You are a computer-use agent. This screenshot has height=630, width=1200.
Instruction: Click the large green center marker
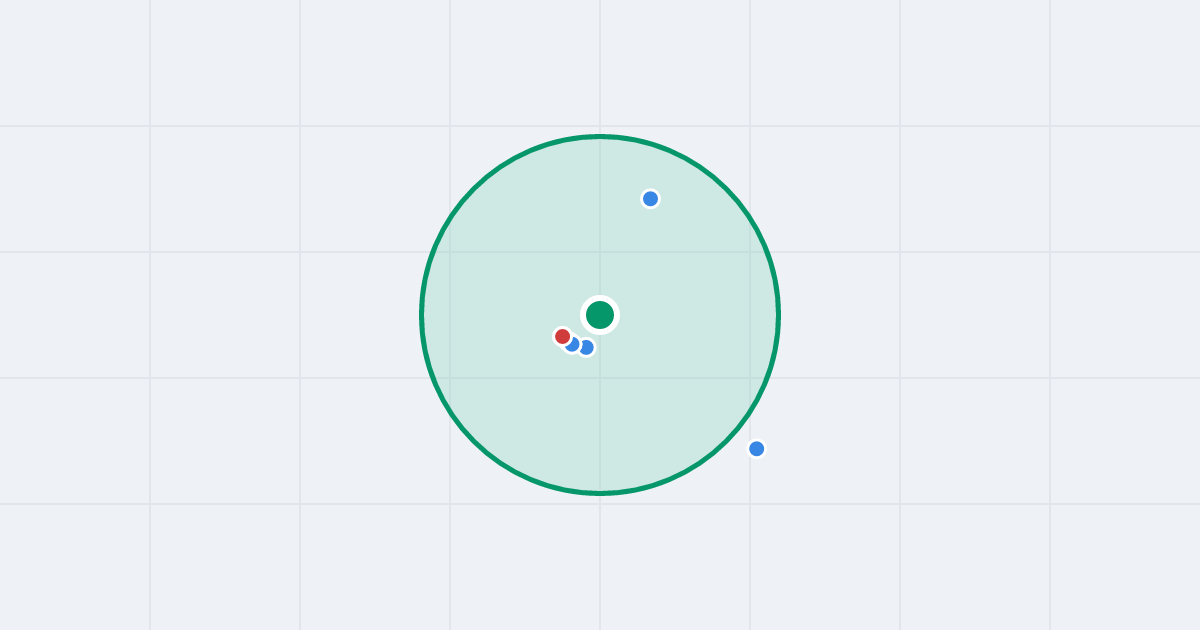[x=600, y=315]
